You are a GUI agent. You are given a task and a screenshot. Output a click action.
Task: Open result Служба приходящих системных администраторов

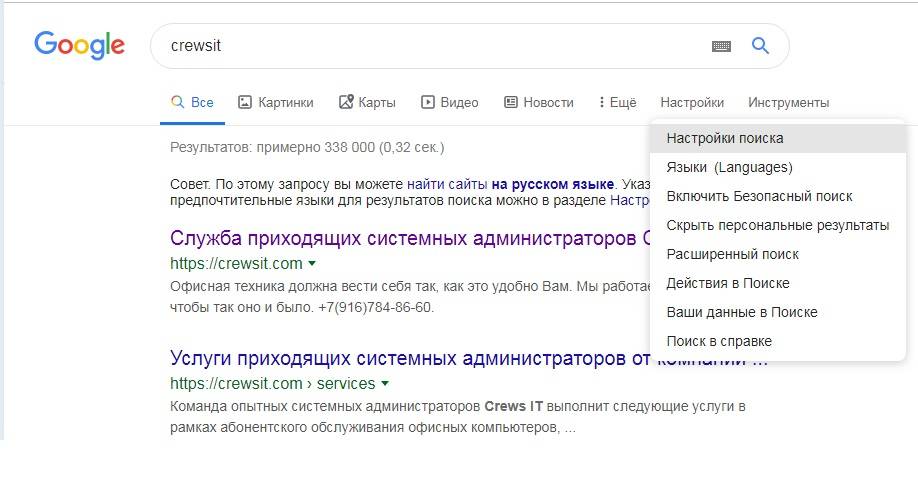click(409, 239)
